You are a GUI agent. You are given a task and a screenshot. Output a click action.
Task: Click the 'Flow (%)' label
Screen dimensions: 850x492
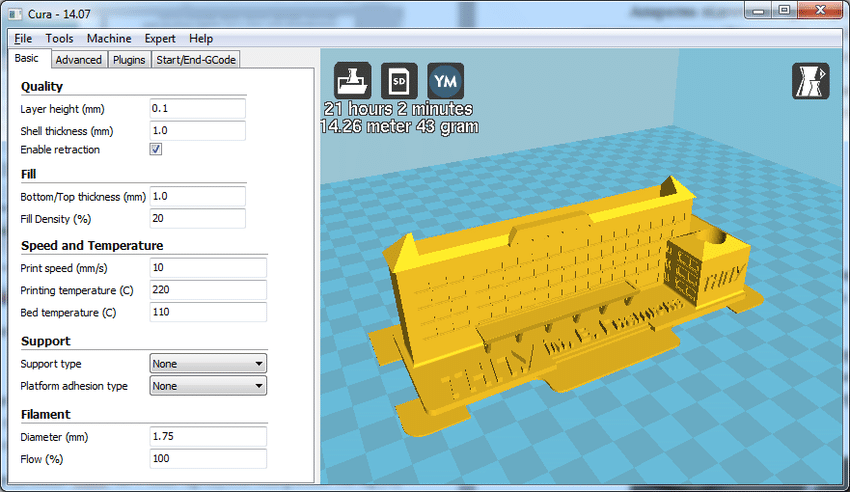(x=42, y=459)
